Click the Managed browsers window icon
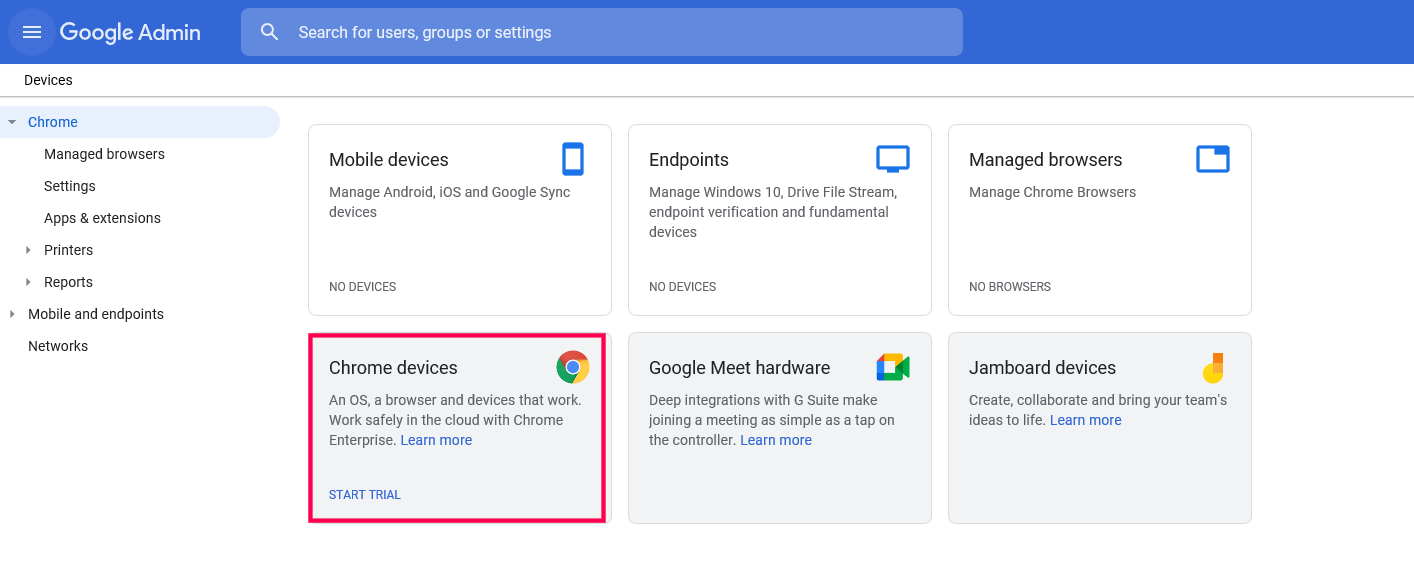Screen dimensions: 1414x588 [x=1212, y=159]
